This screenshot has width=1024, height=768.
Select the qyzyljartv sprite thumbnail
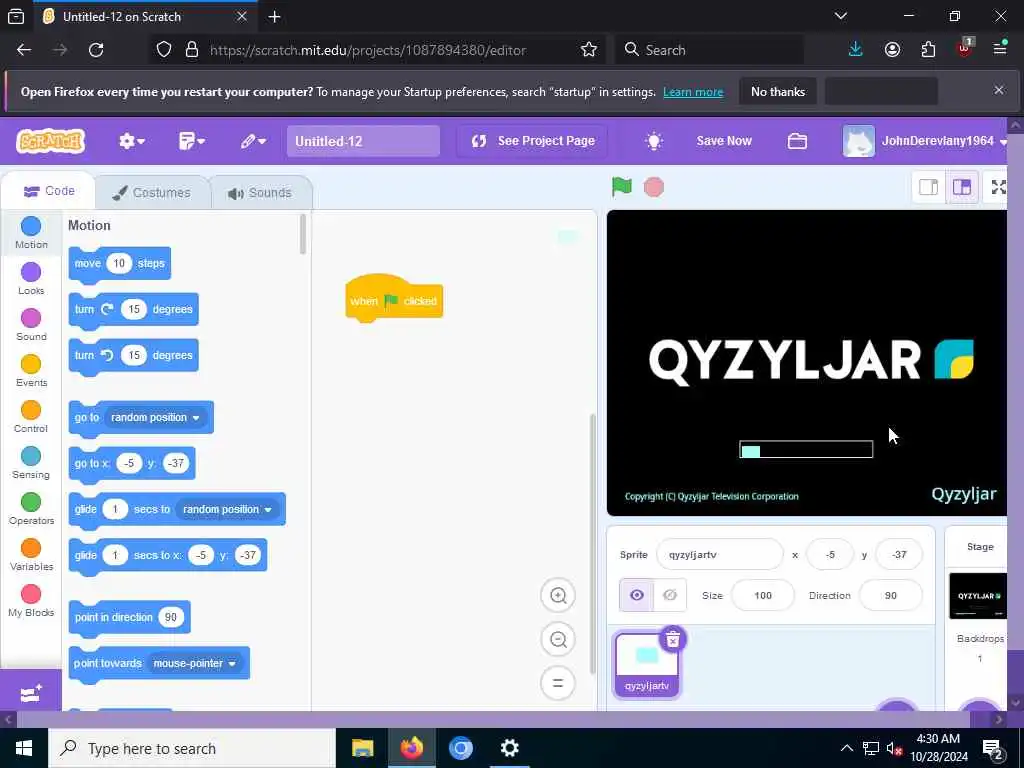click(647, 665)
